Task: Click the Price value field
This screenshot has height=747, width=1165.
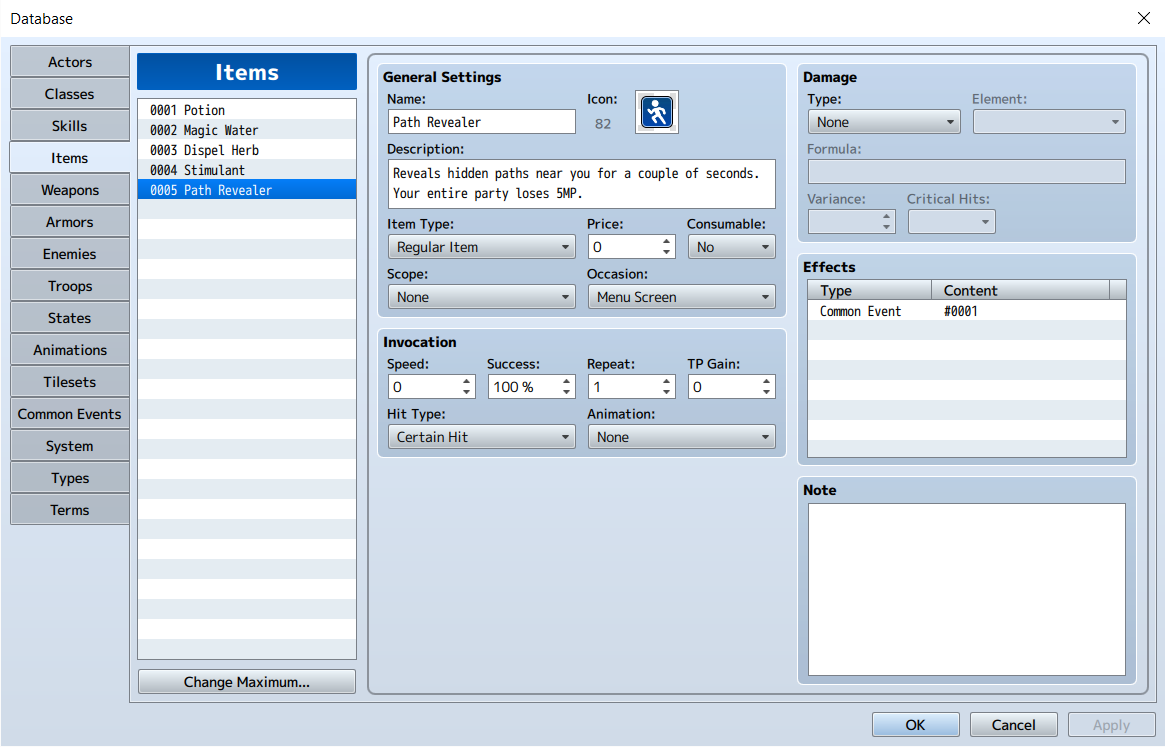Action: click(x=623, y=247)
